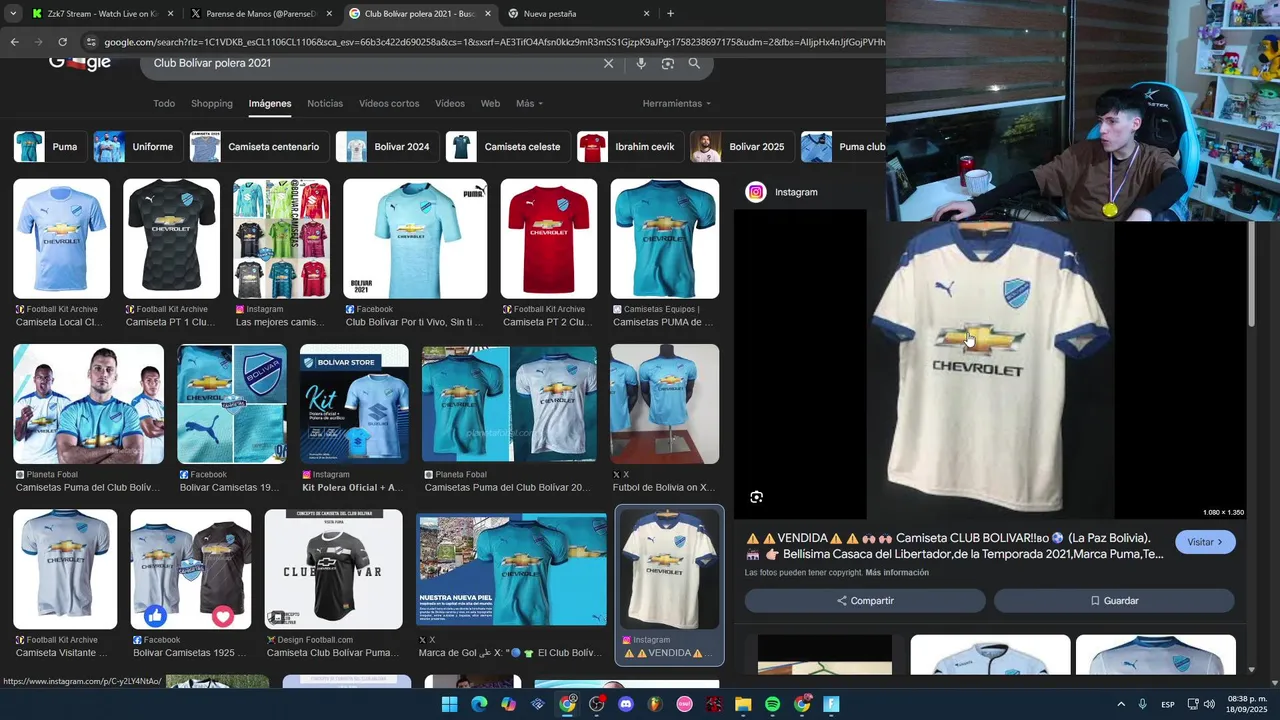Open Spotify from the taskbar
The image size is (1280, 720).
tap(772, 704)
